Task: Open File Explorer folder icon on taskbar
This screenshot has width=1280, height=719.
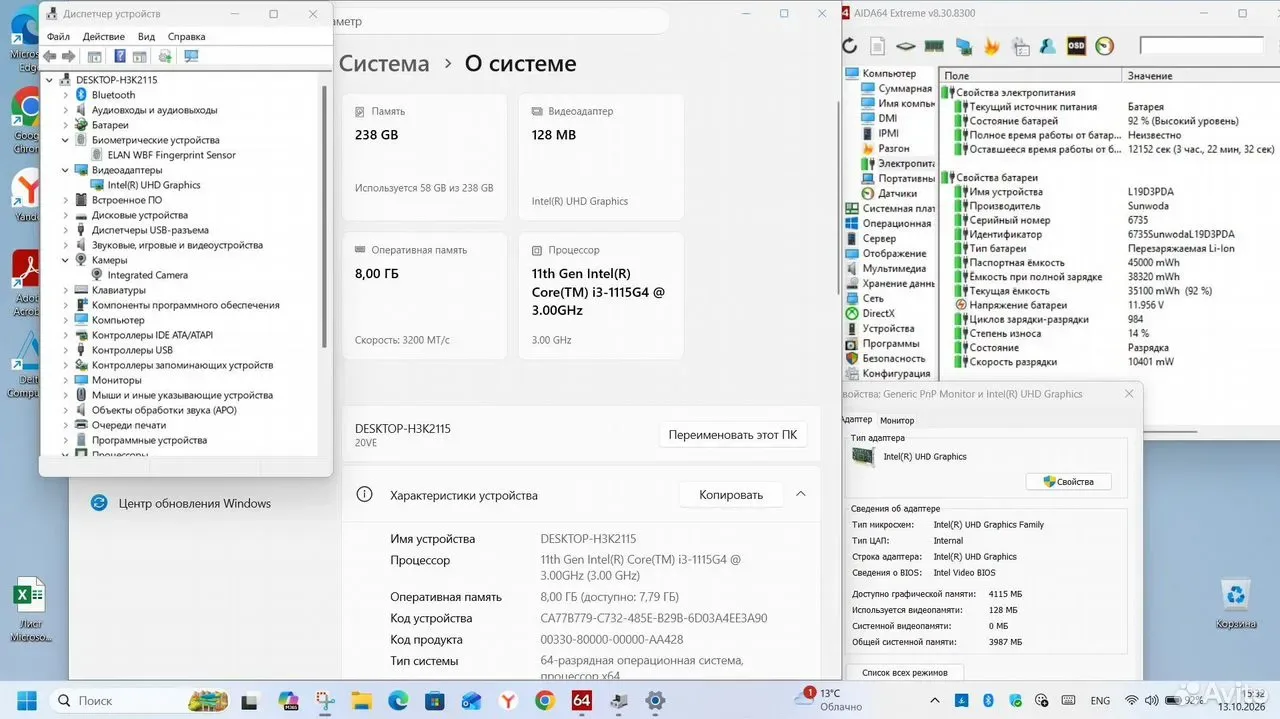Action: tap(361, 701)
